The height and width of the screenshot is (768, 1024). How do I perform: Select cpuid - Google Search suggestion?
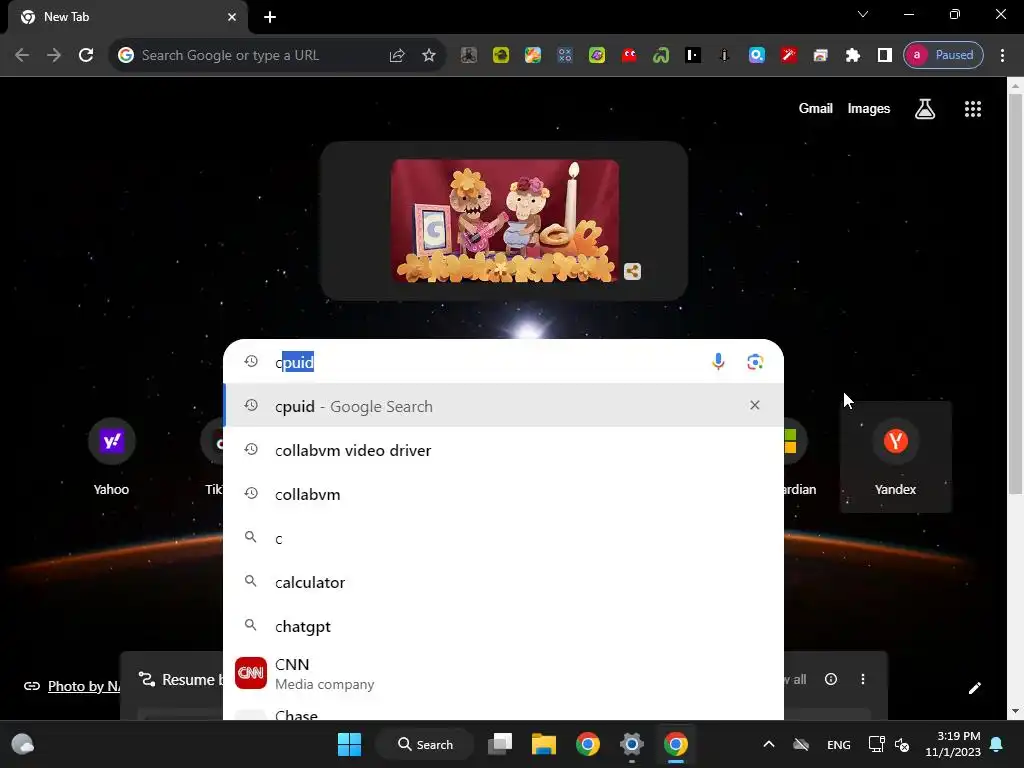coord(503,406)
